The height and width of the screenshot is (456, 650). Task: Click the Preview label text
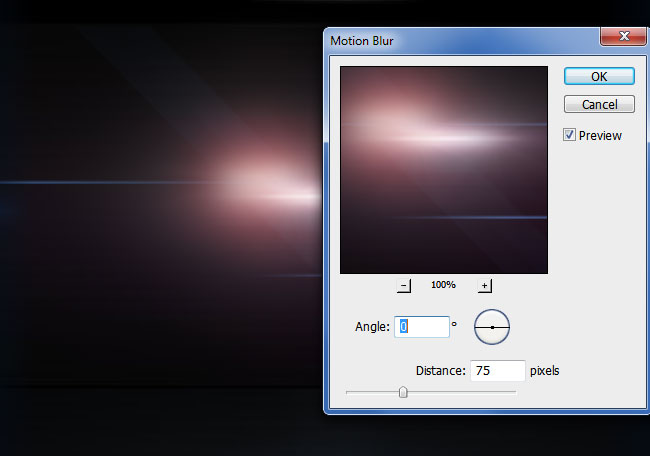pyautogui.click(x=599, y=135)
